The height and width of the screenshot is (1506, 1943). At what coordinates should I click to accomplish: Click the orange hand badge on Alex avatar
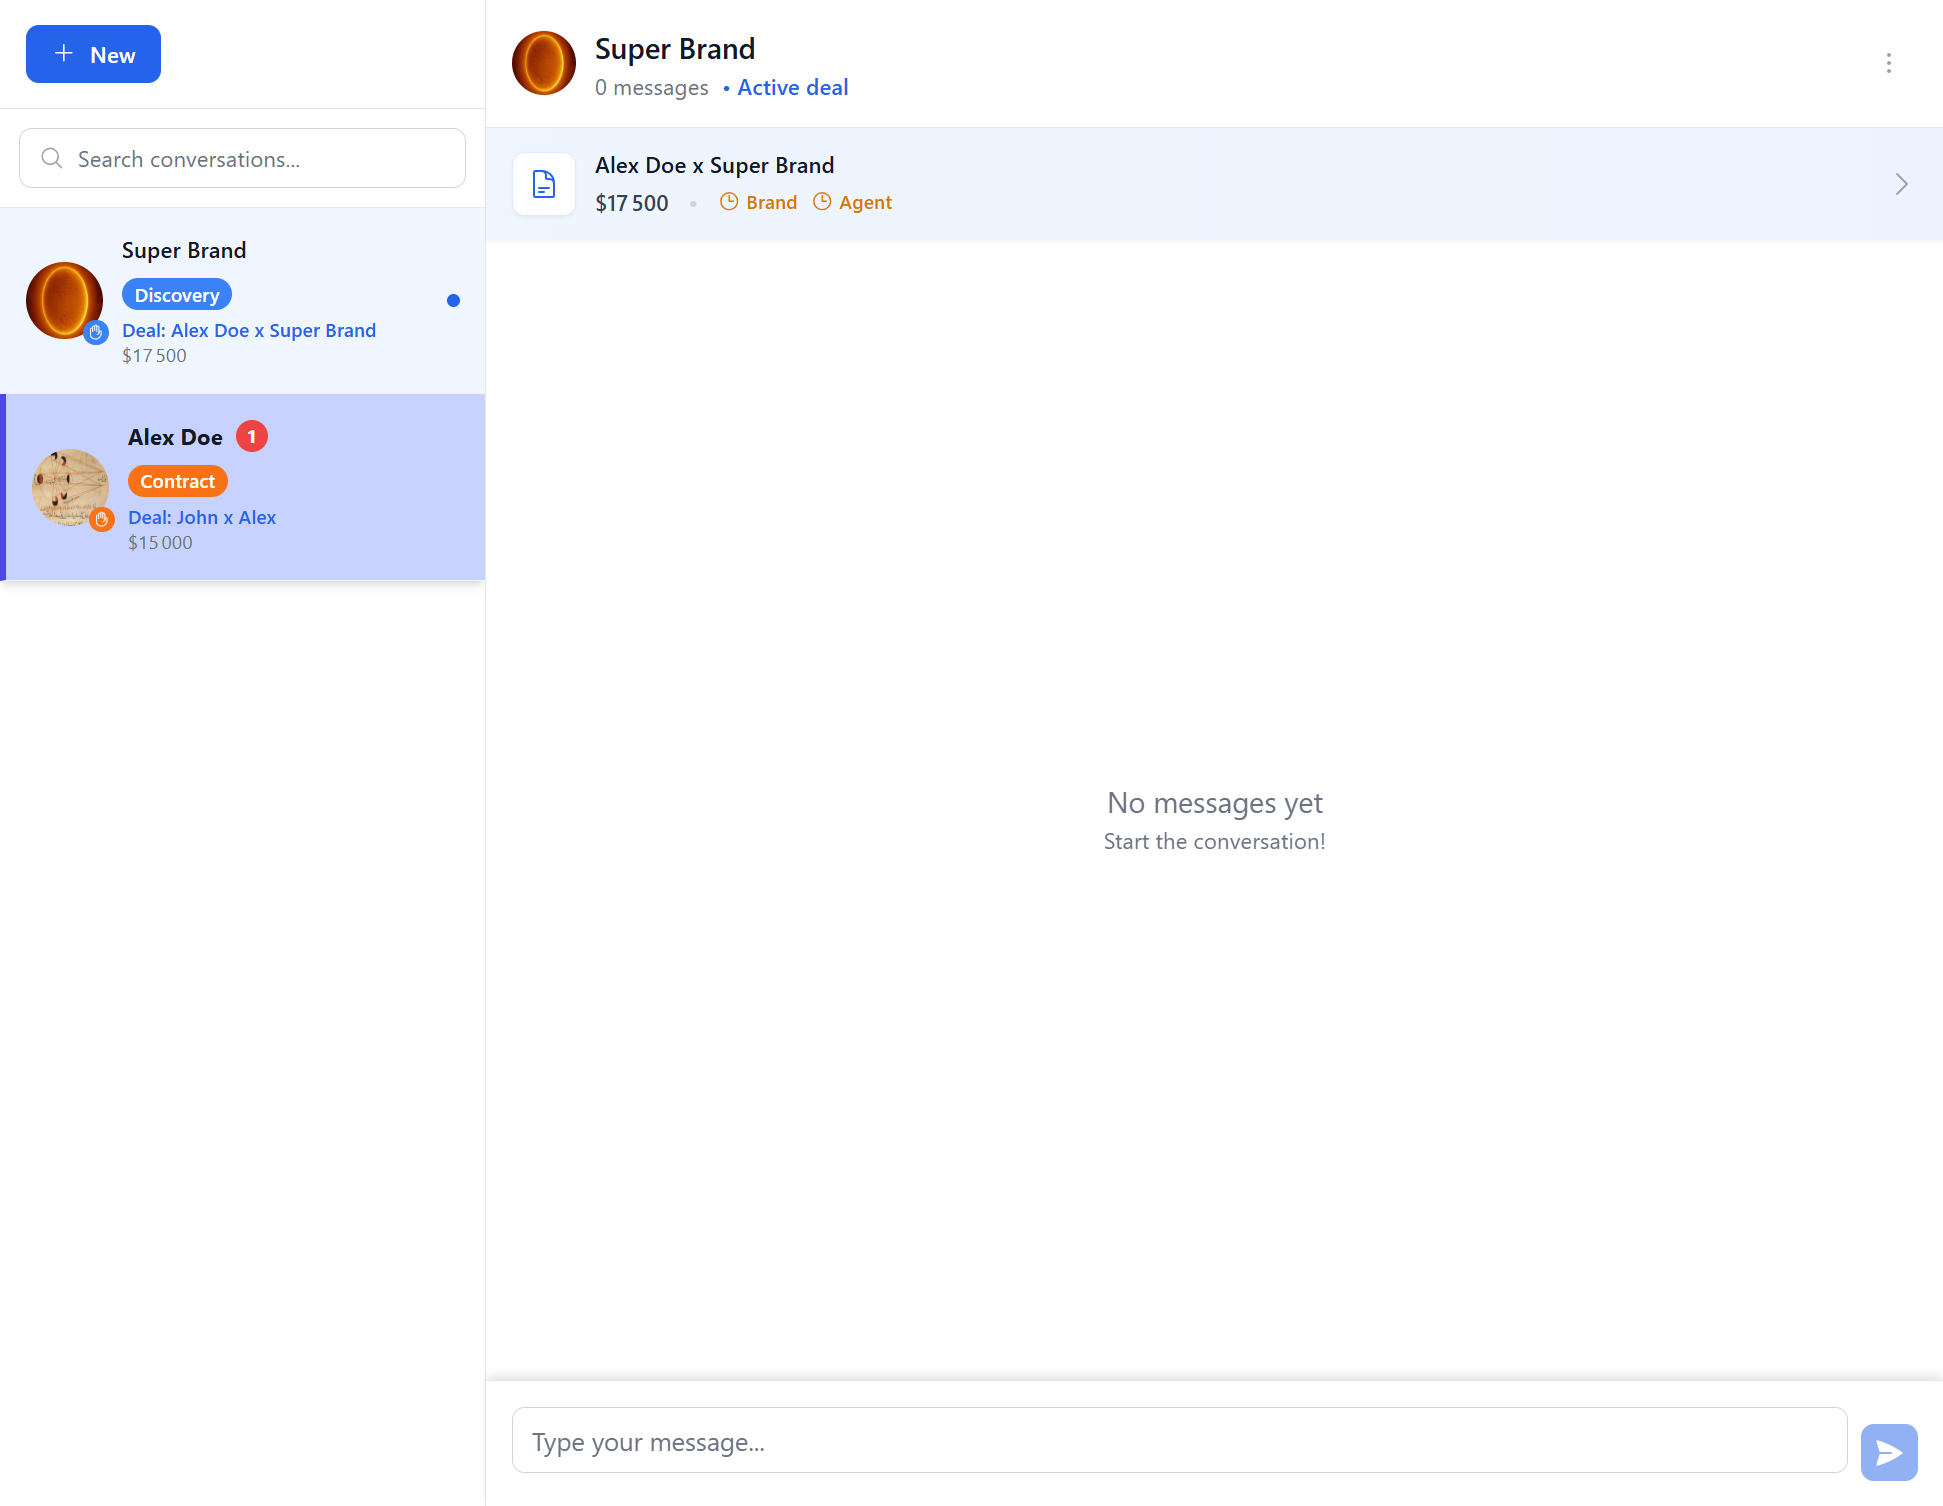tap(102, 519)
